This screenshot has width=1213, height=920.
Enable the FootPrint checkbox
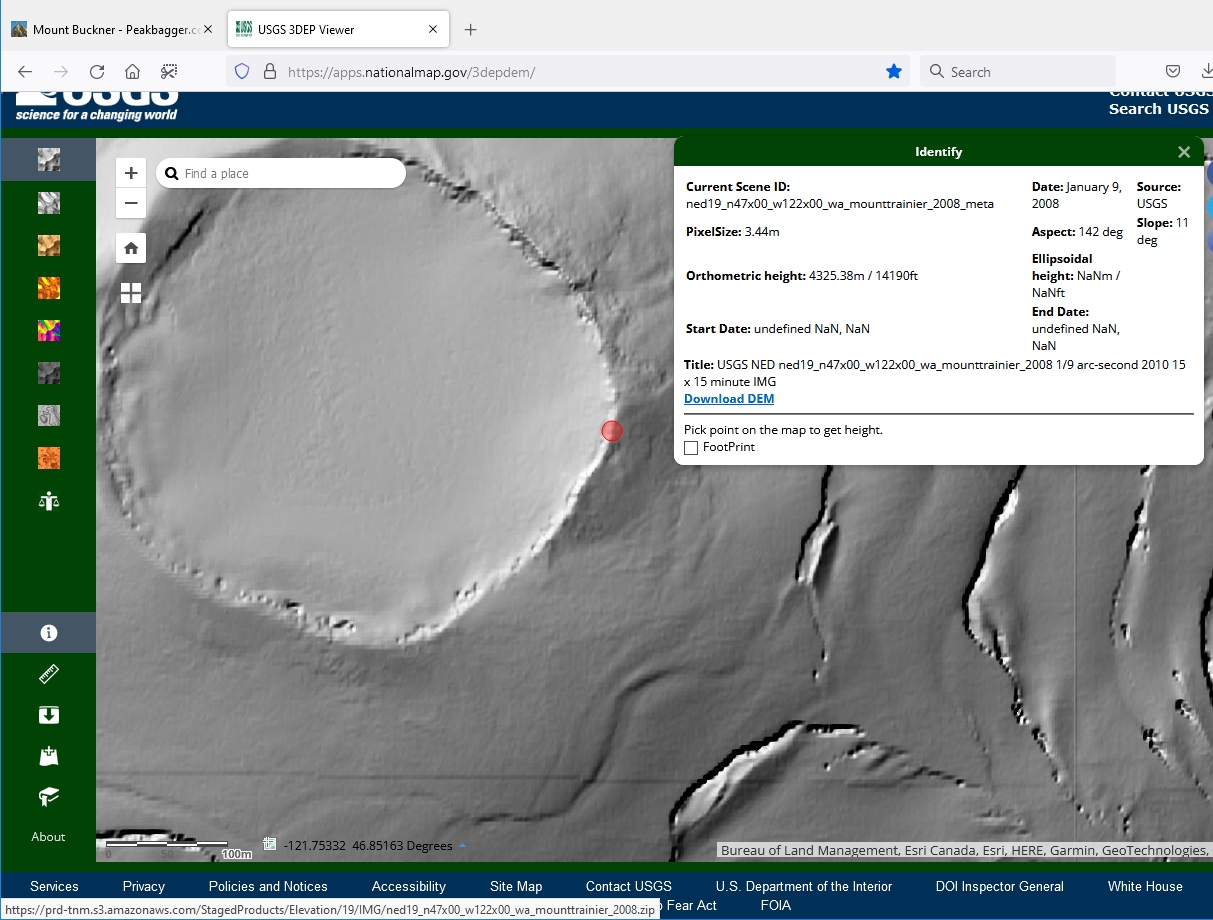click(691, 448)
